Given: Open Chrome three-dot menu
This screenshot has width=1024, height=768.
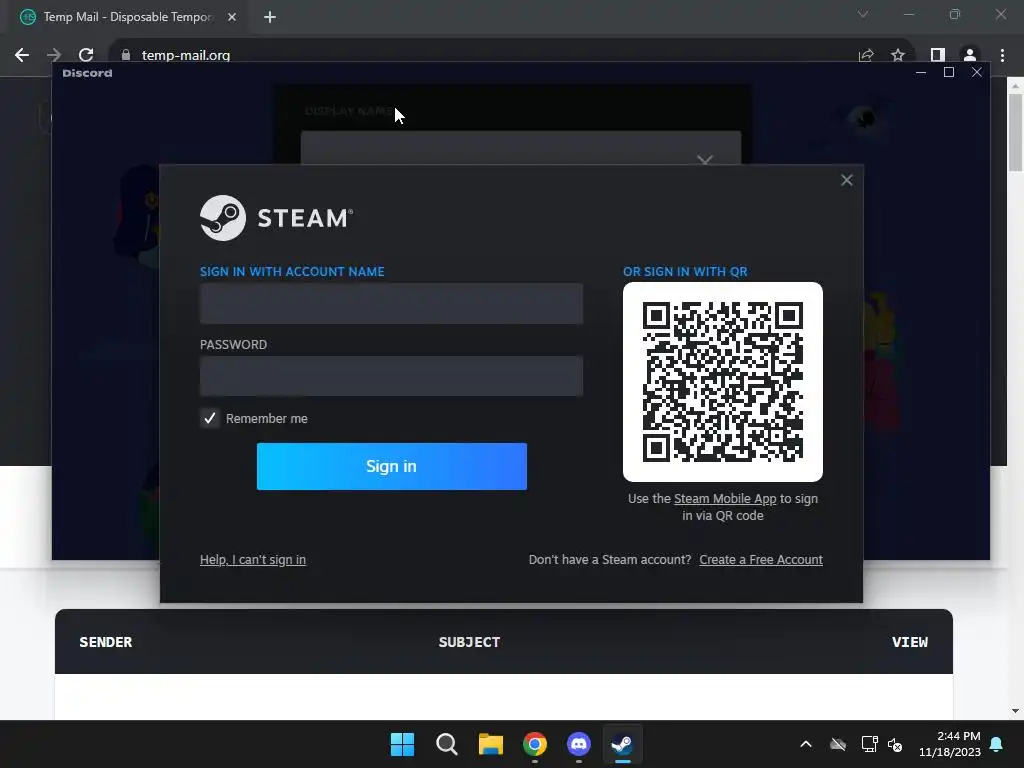Looking at the screenshot, I should 1002,55.
